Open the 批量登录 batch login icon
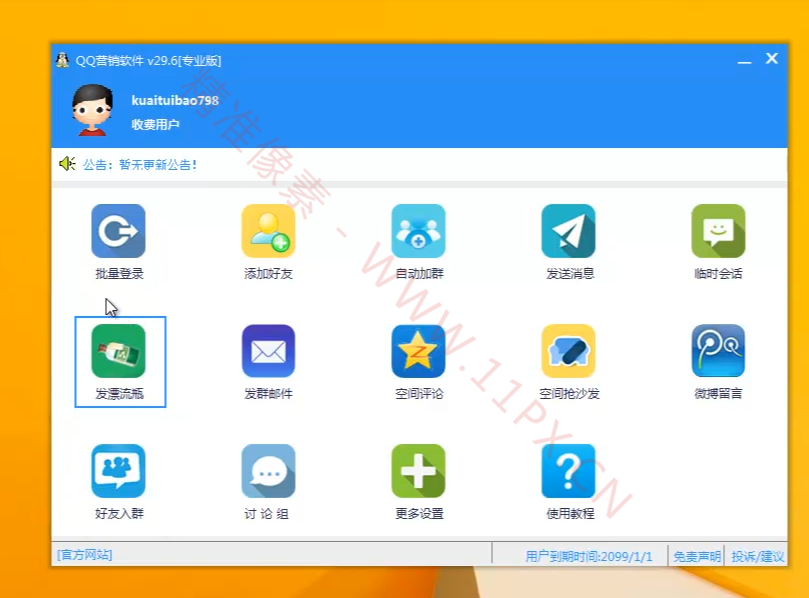The image size is (809, 598). point(118,231)
